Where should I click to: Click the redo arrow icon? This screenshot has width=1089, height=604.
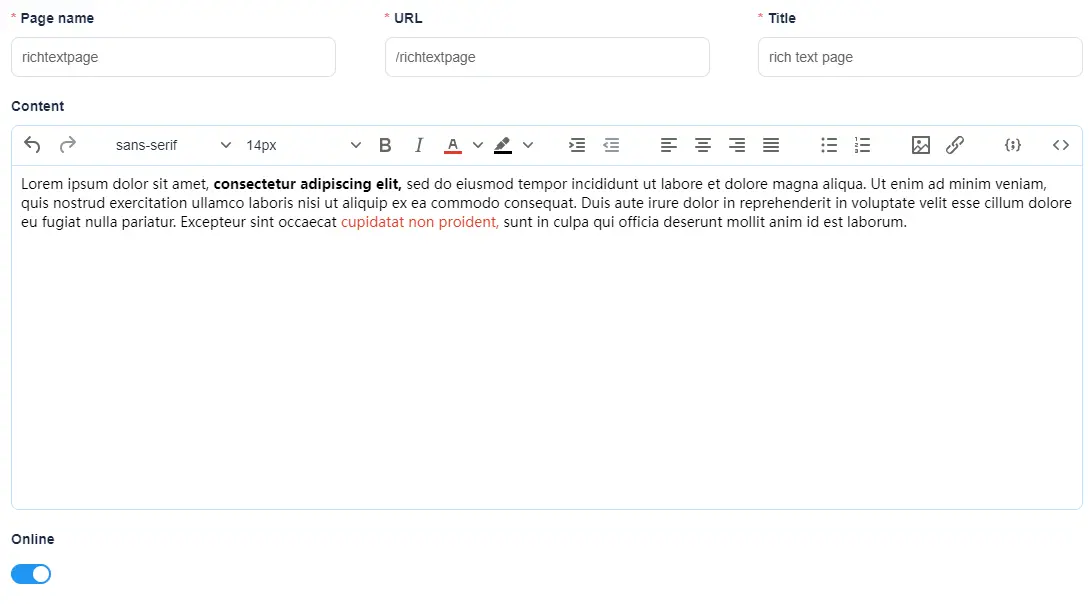[x=68, y=145]
